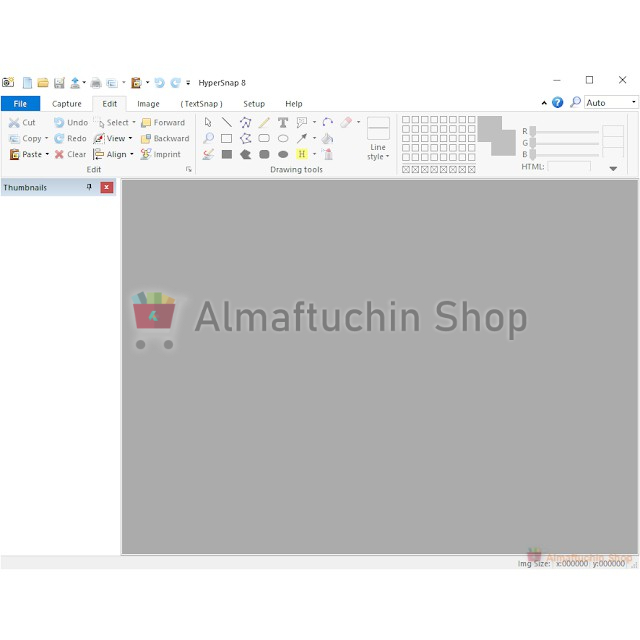
Task: Select the arrow pointer selection tool
Action: coord(208,122)
